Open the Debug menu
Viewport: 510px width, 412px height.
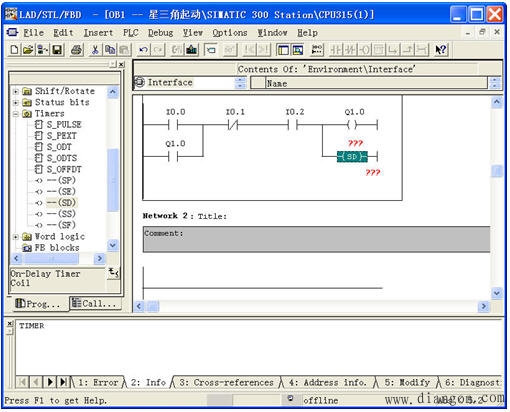coord(160,33)
